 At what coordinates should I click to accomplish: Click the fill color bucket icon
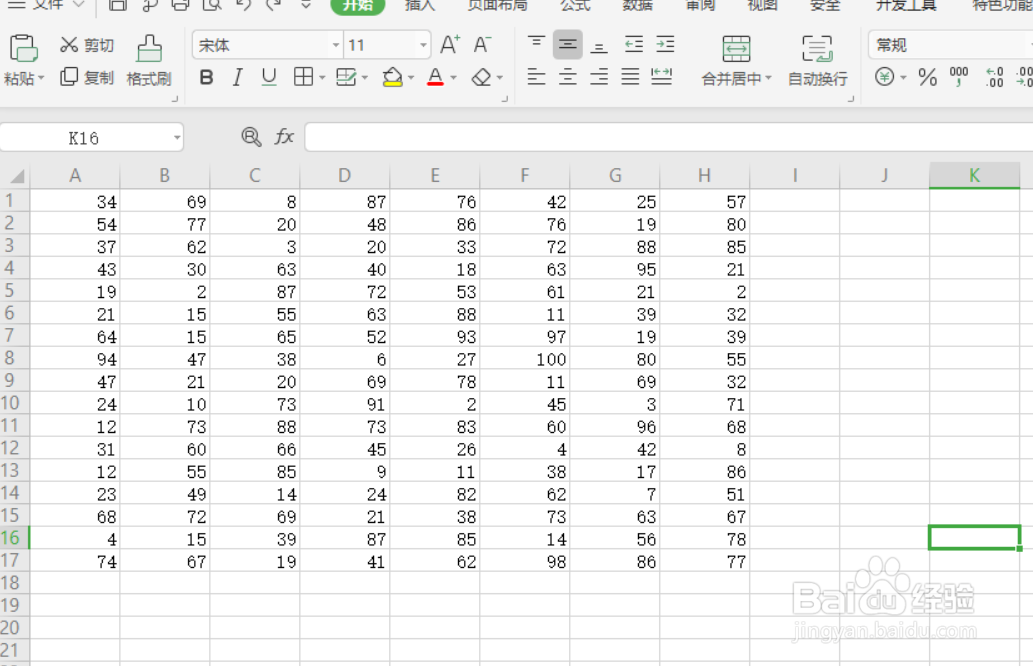click(x=392, y=77)
